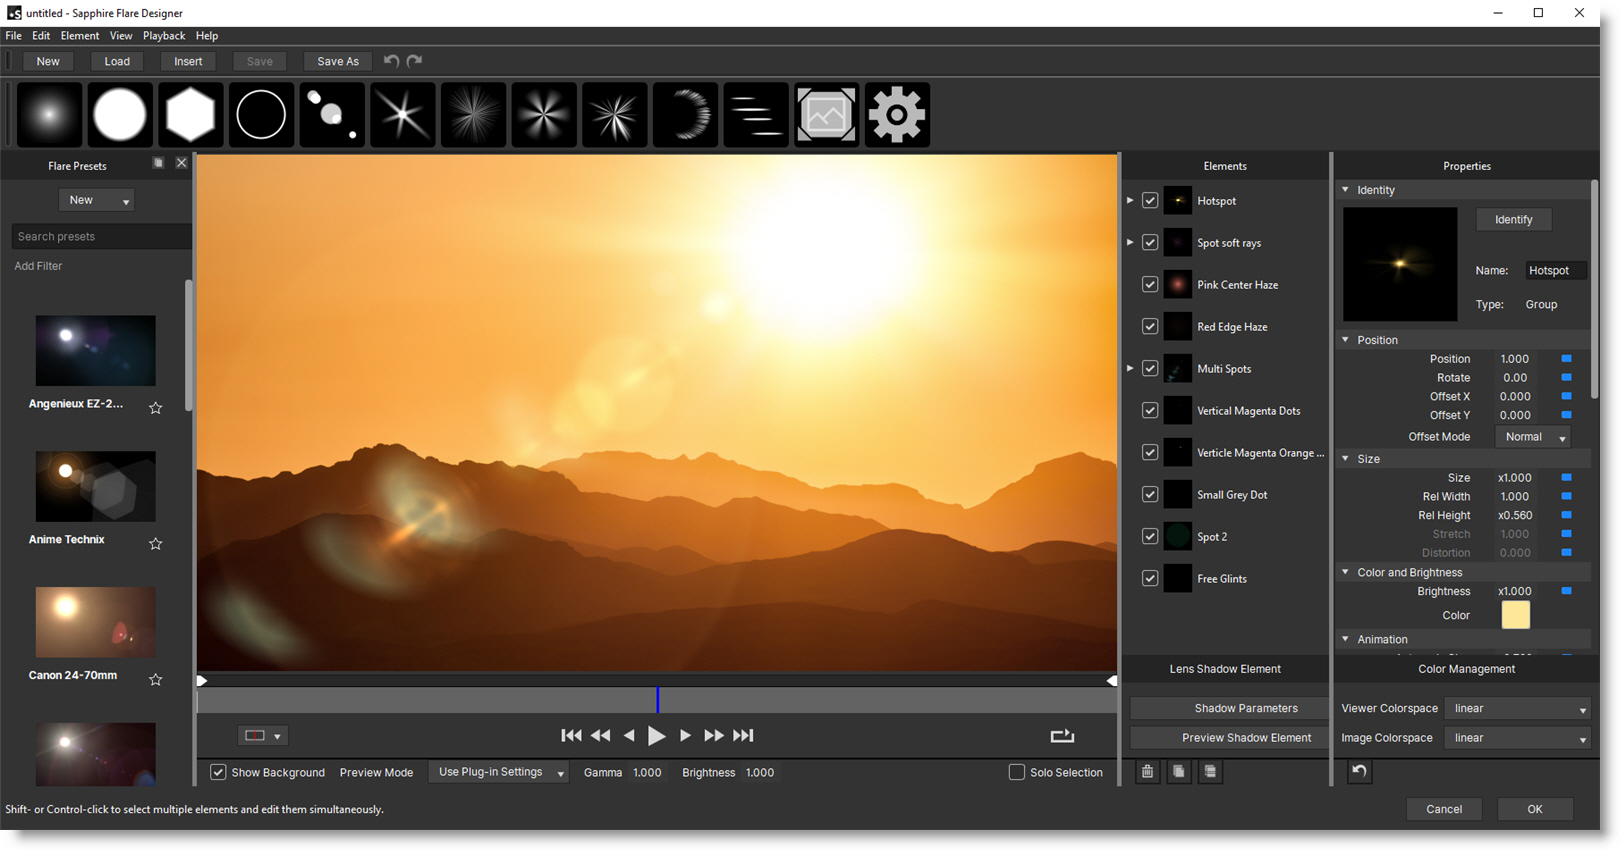The image size is (1620, 850).
Task: Disable the Pink Center Haze element
Action: (x=1150, y=285)
